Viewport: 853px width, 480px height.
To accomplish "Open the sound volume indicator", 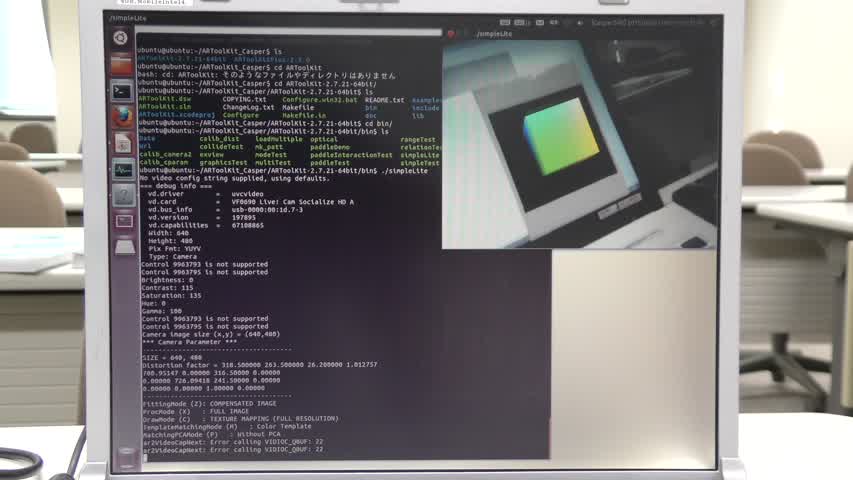I will [x=579, y=23].
